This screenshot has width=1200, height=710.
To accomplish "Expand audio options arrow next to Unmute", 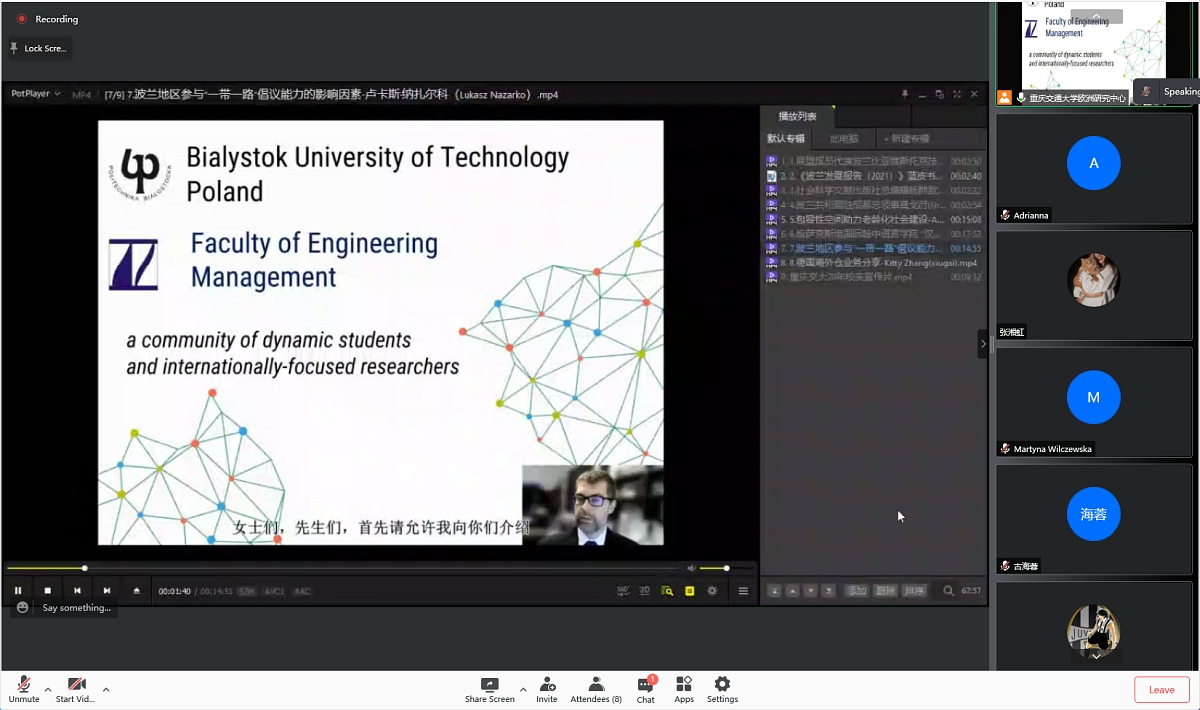I will tap(48, 689).
